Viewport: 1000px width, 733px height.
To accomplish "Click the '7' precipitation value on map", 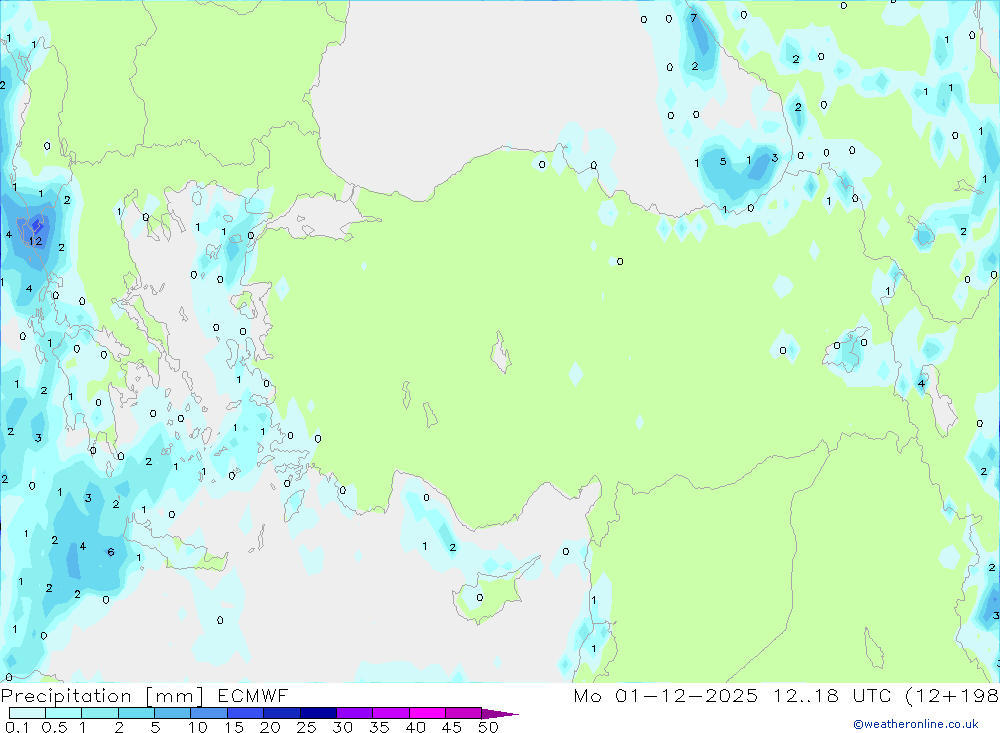I will (x=694, y=18).
